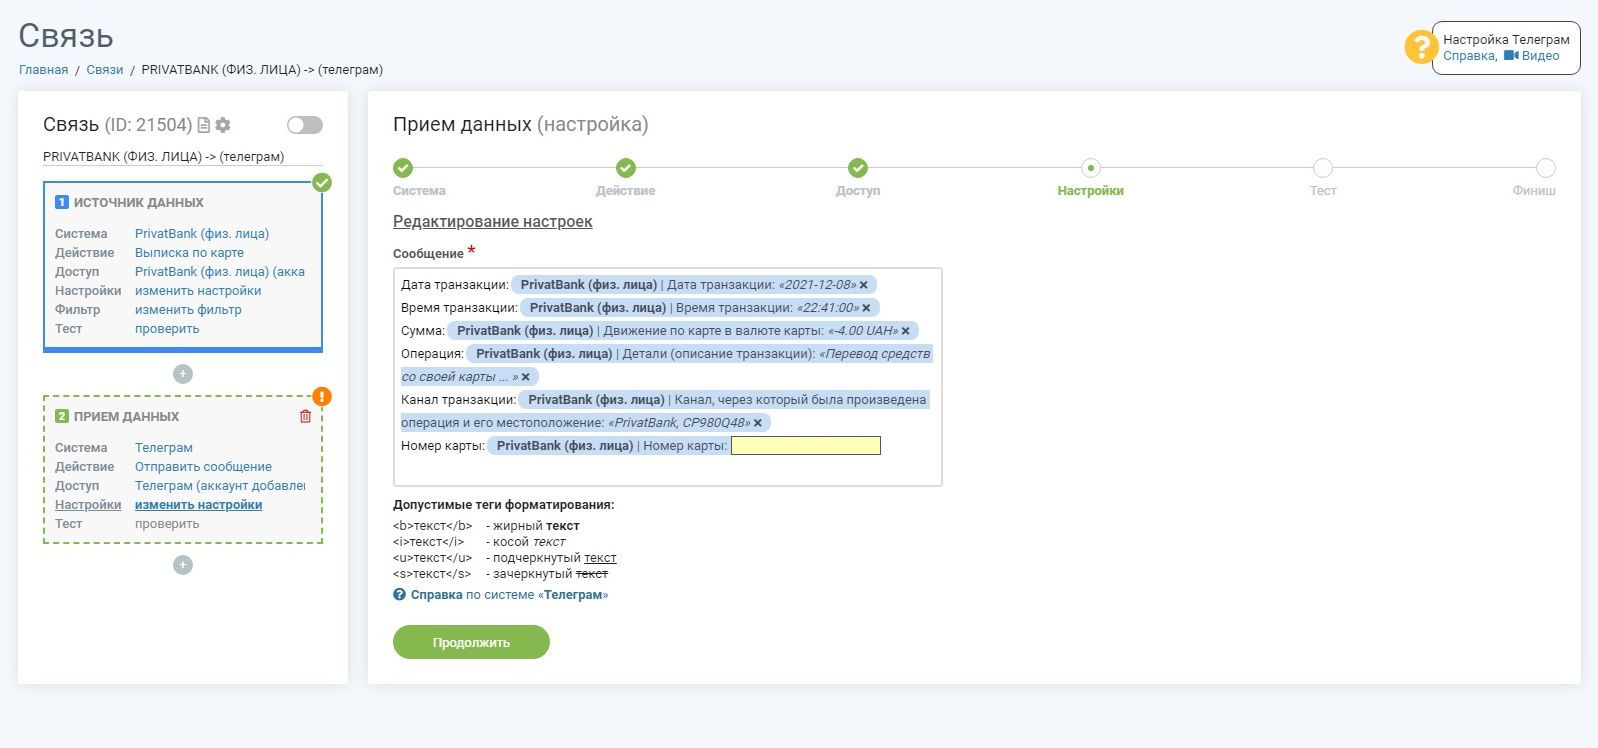The image size is (1598, 748).
Task: Click the yellow question mark help icon
Action: (x=1420, y=47)
